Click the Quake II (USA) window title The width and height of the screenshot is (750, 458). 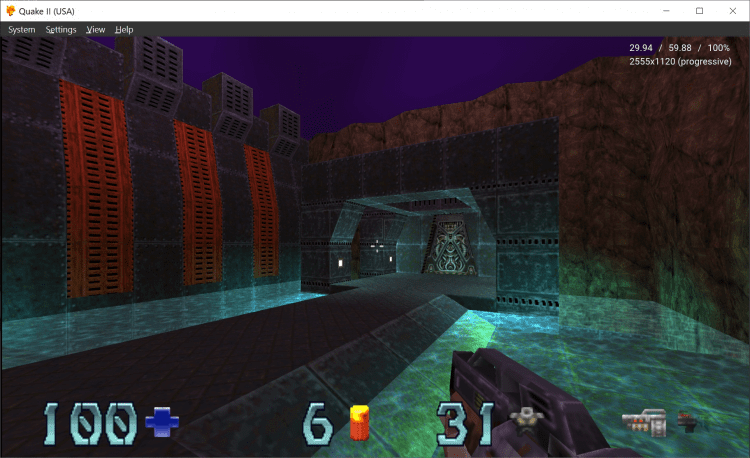pos(46,11)
